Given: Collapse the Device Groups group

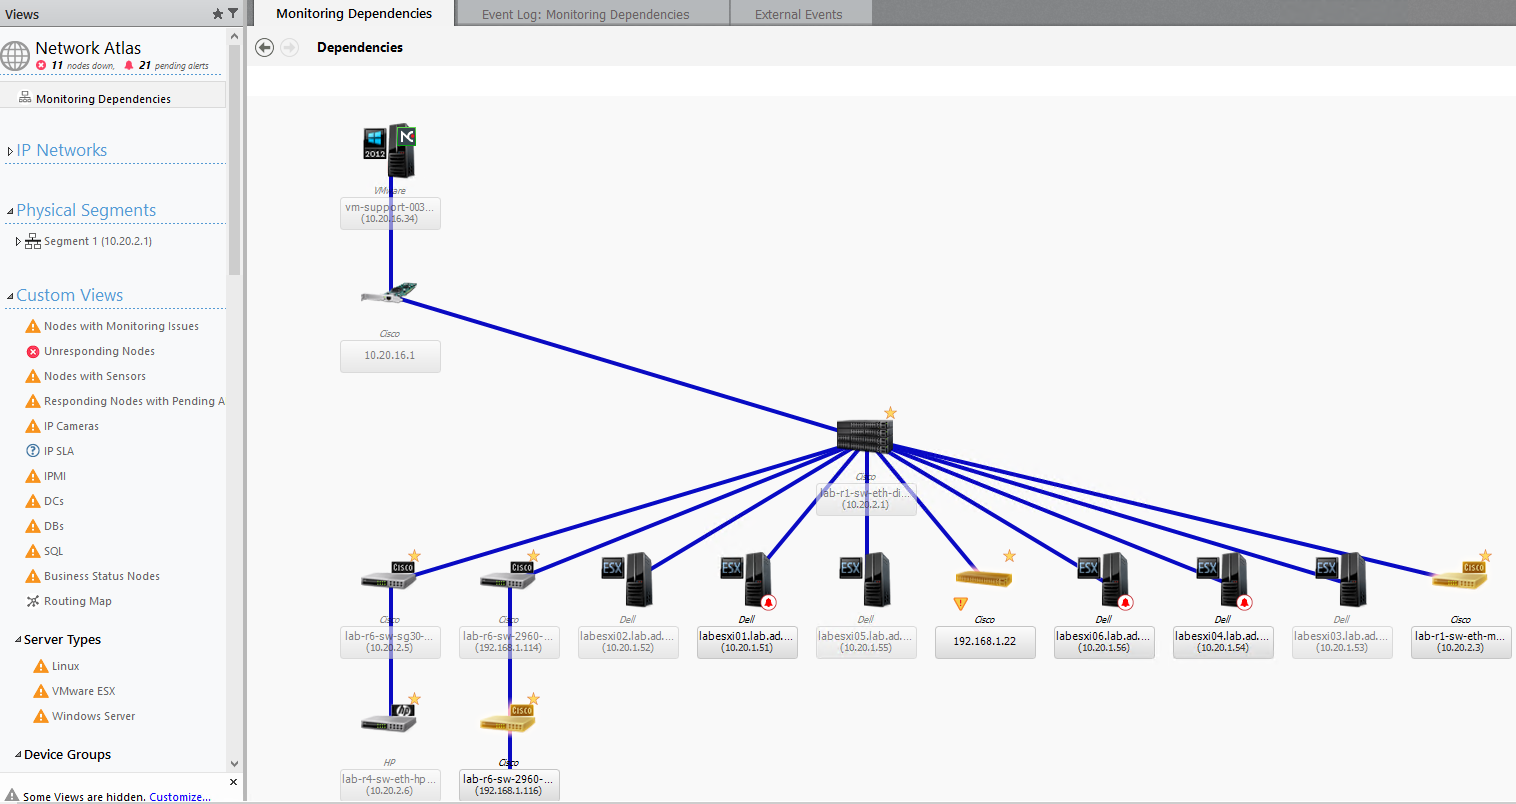Looking at the screenshot, I should click(18, 755).
